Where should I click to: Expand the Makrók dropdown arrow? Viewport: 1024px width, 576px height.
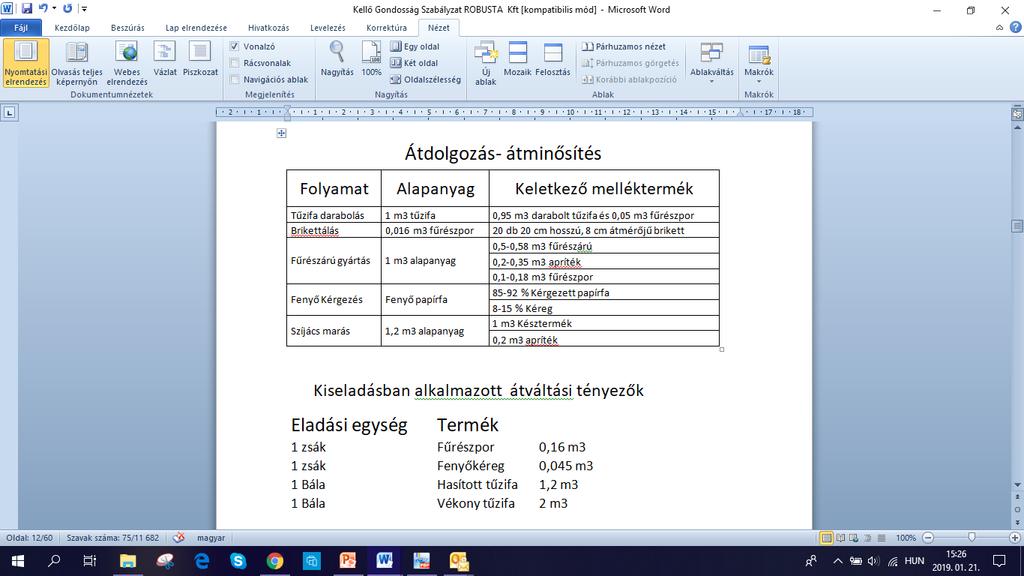pos(759,82)
